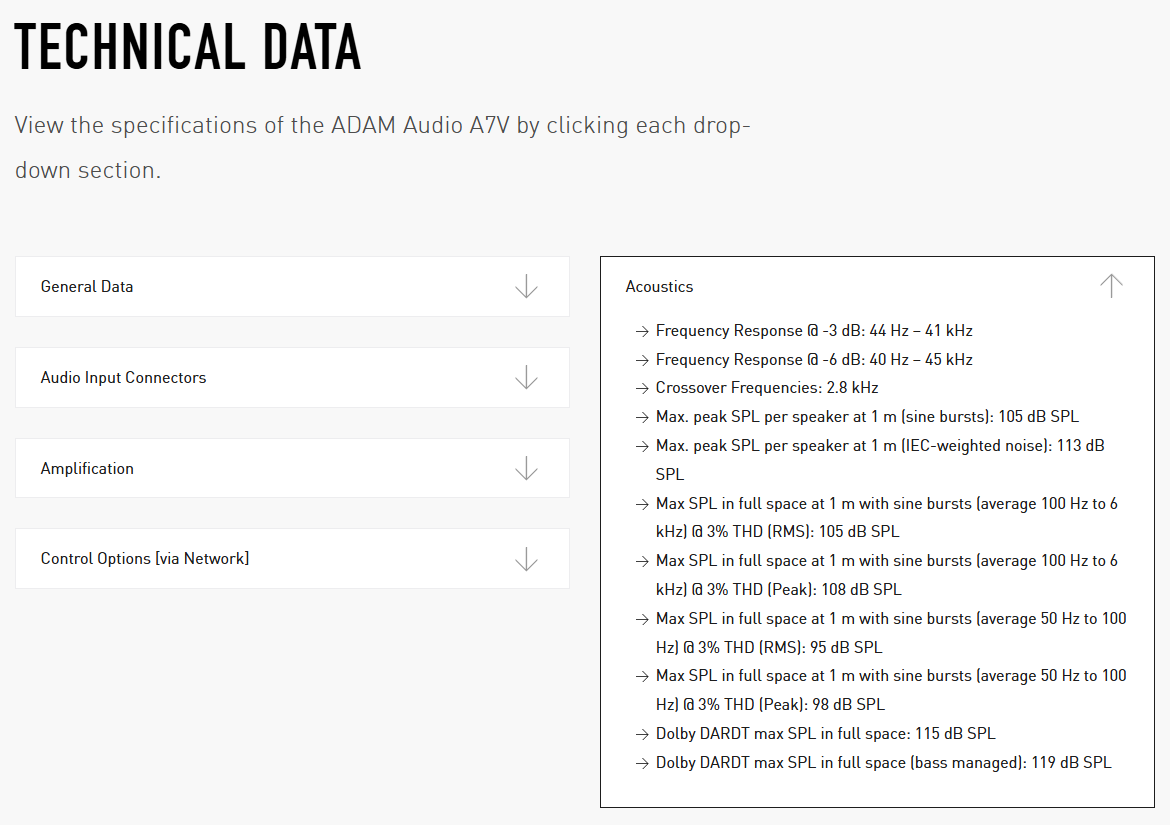The height and width of the screenshot is (825, 1170).
Task: Collapse Acoustics using the up arrow icon
Action: pos(1111,286)
